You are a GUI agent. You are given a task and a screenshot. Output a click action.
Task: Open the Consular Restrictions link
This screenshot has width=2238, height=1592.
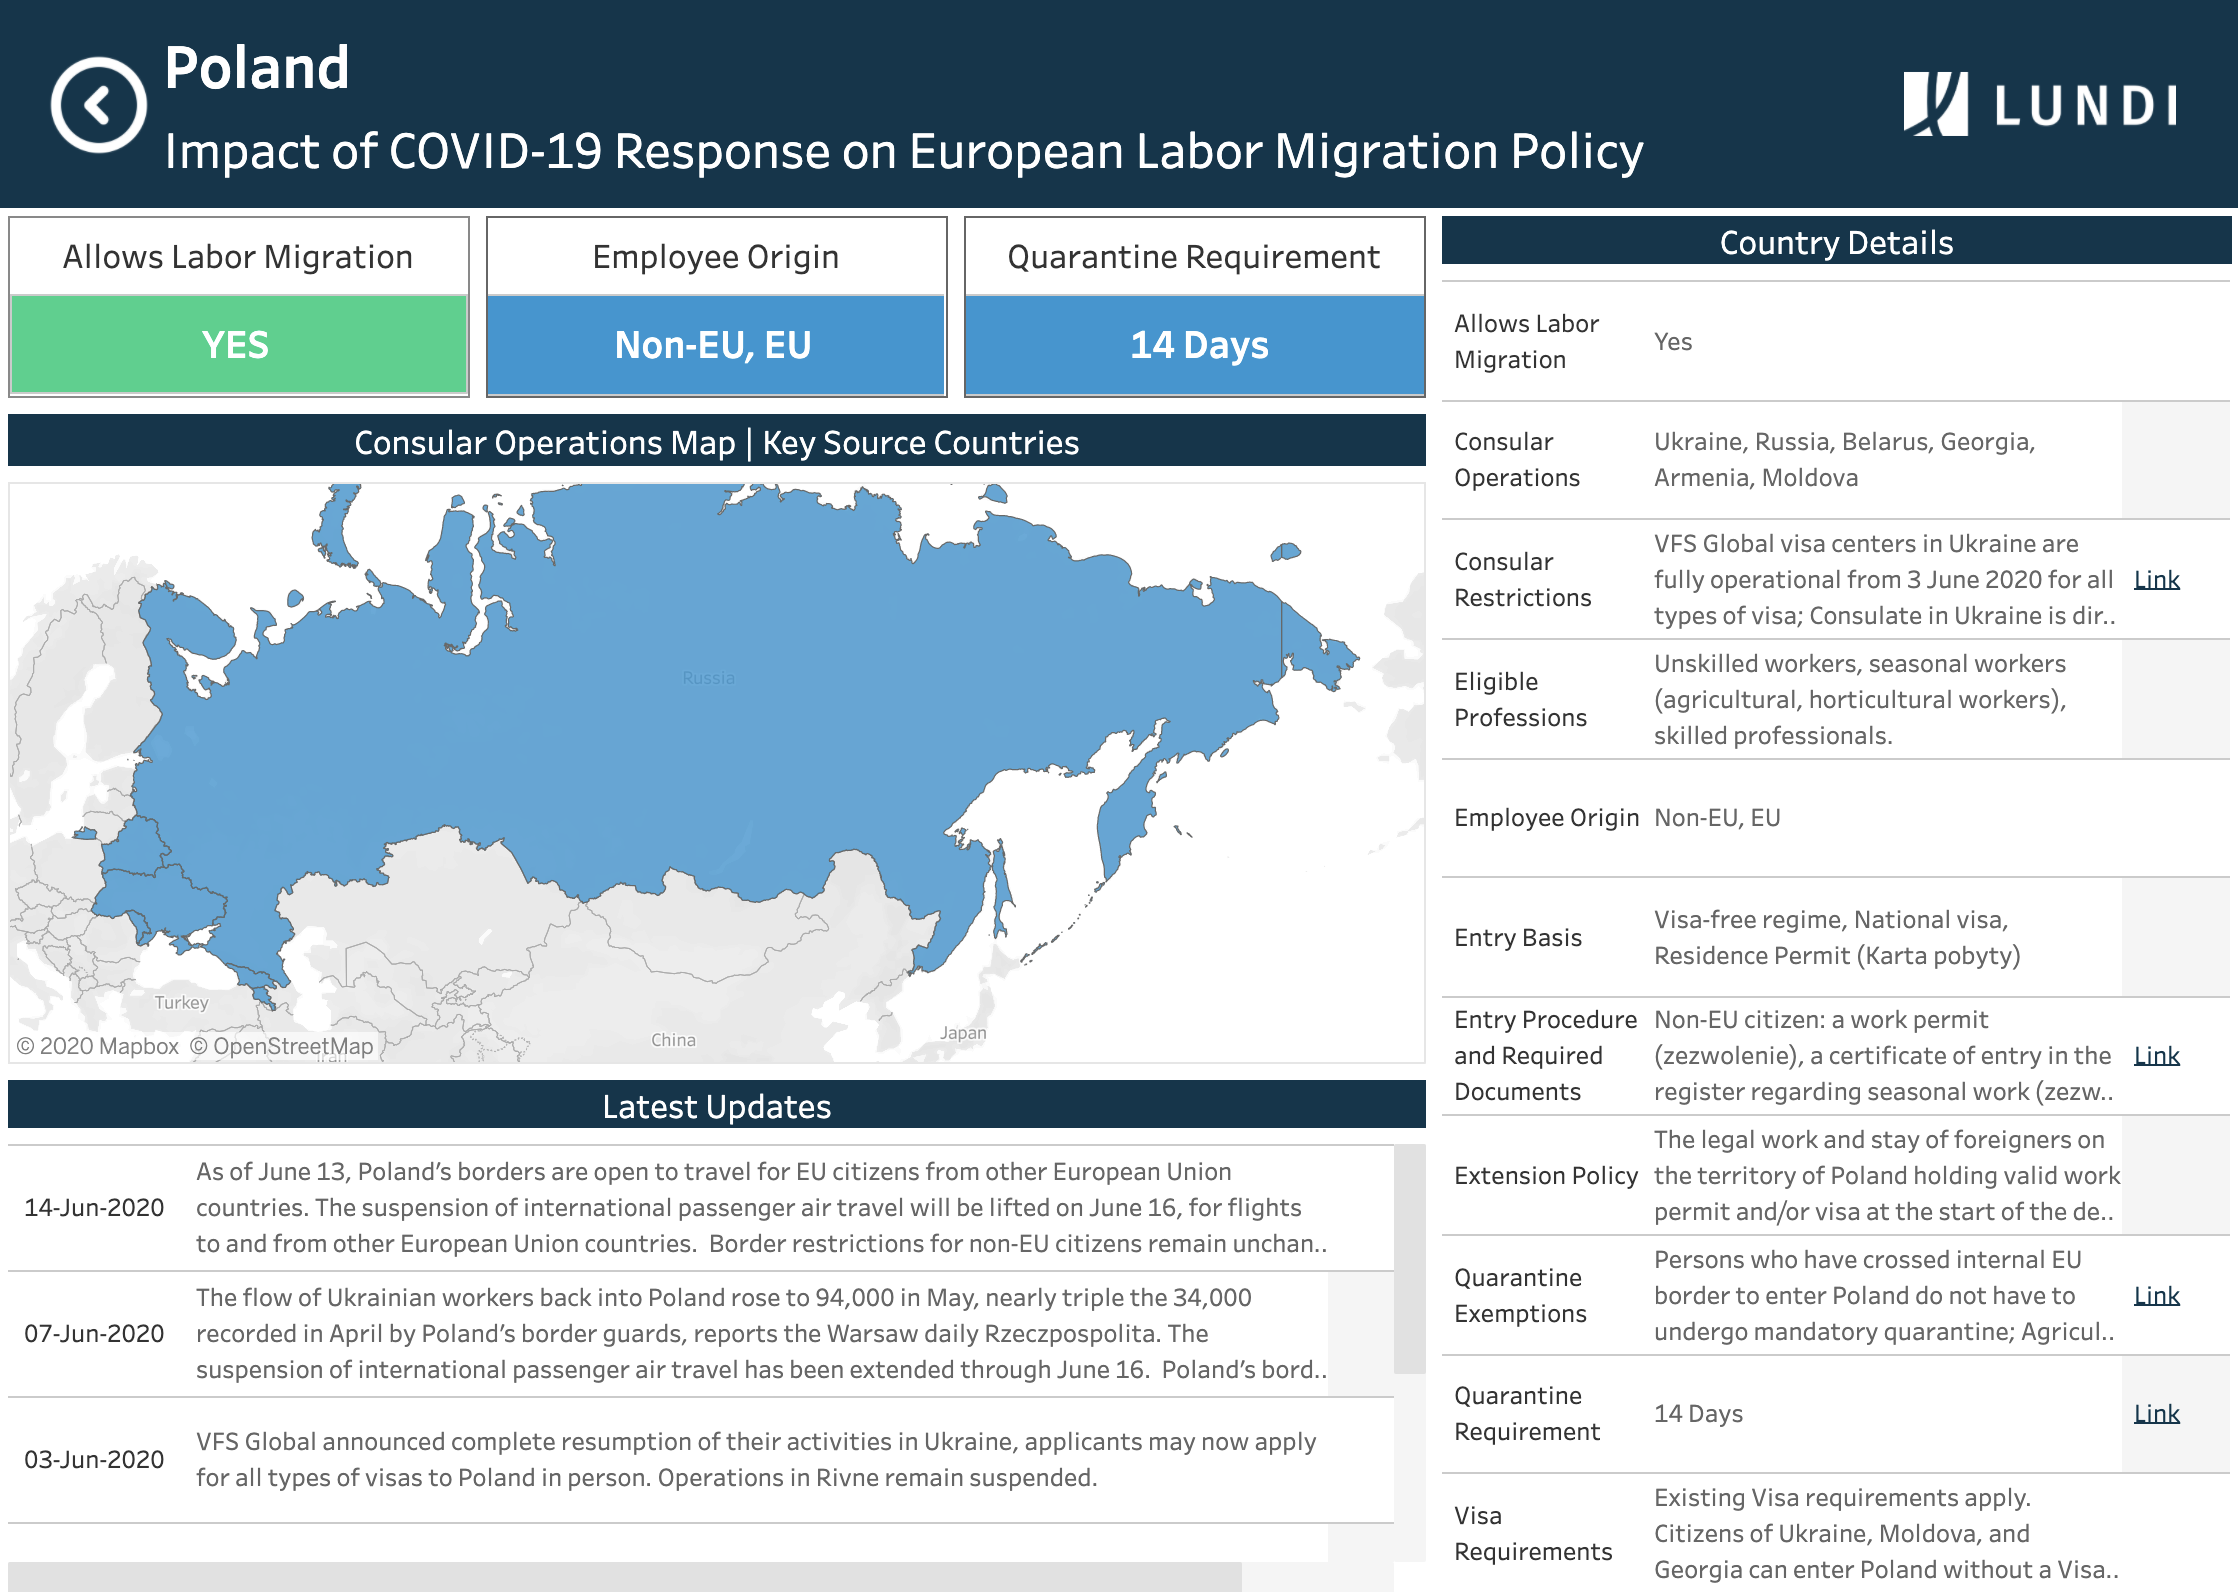[2156, 580]
